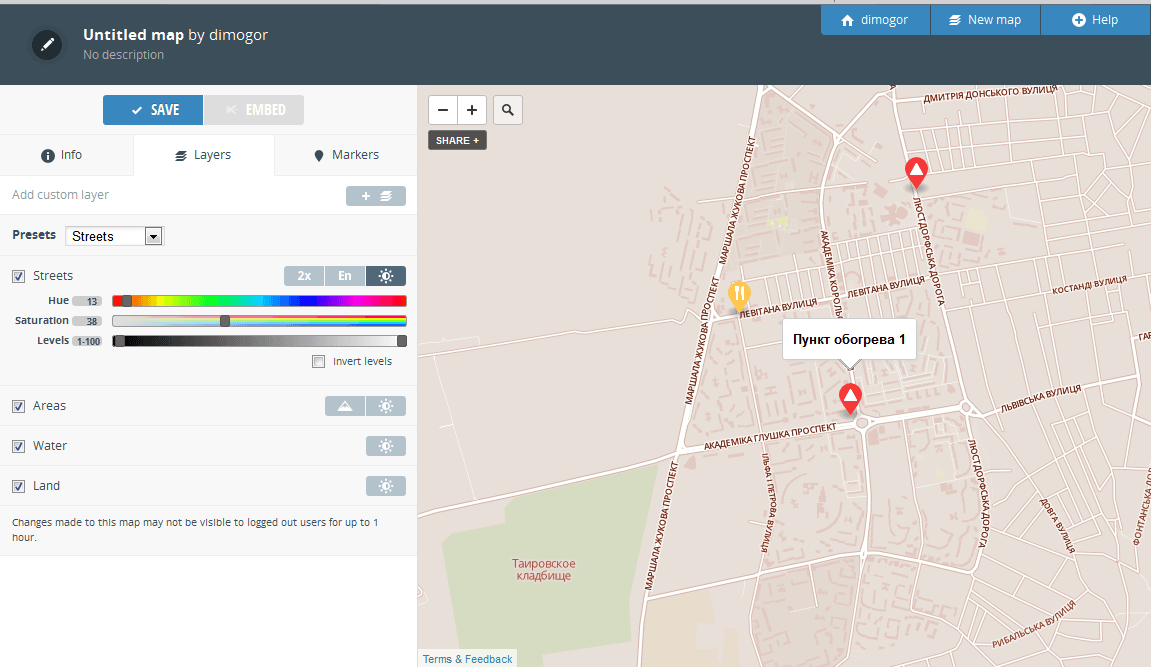Click the add custom layer plus button

tap(376, 196)
